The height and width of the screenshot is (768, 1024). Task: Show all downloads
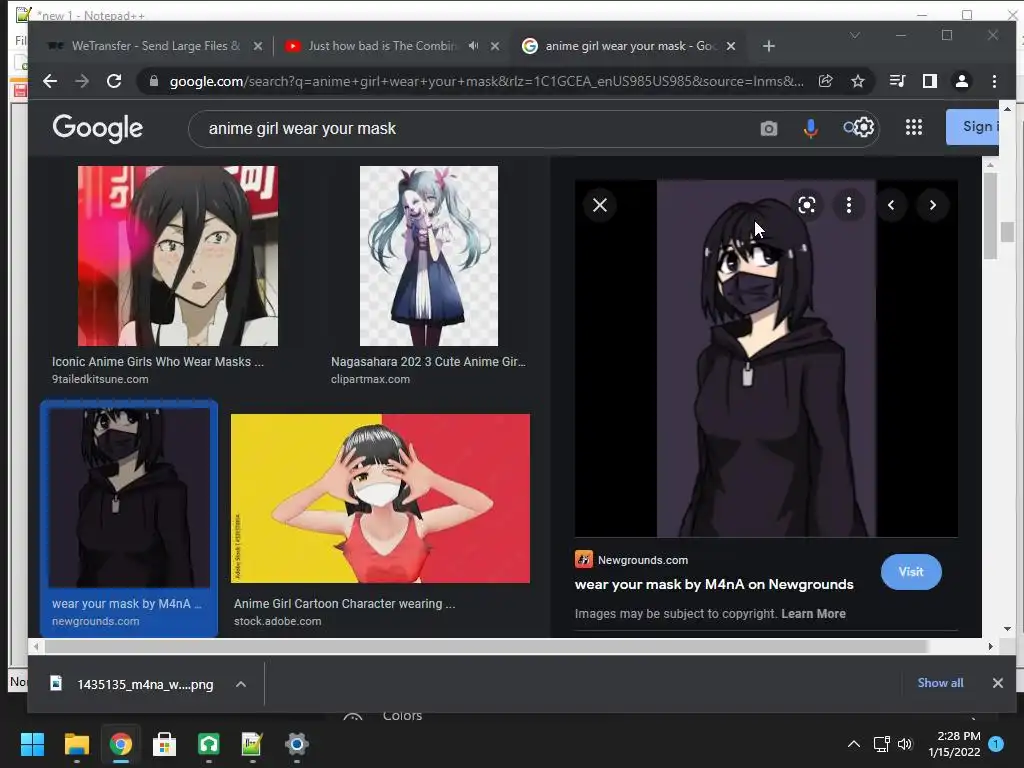tap(940, 682)
